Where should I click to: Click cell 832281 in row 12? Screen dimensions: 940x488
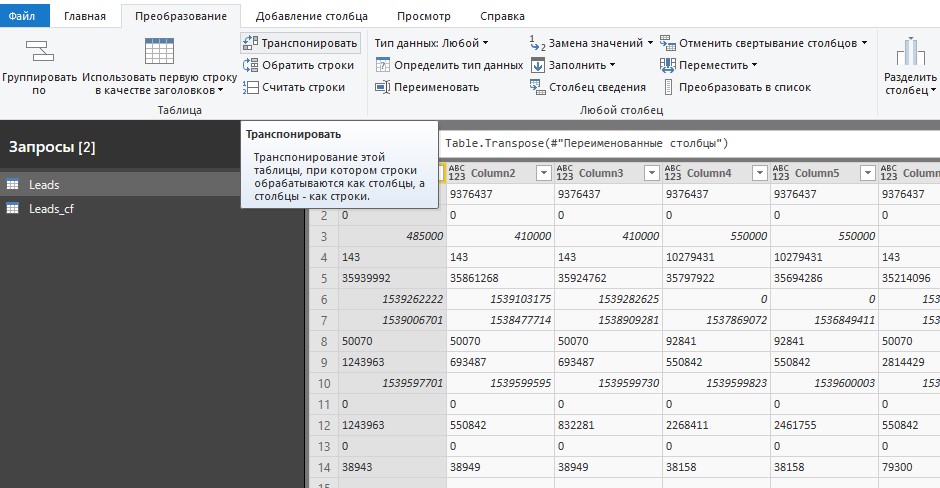[x=608, y=425]
